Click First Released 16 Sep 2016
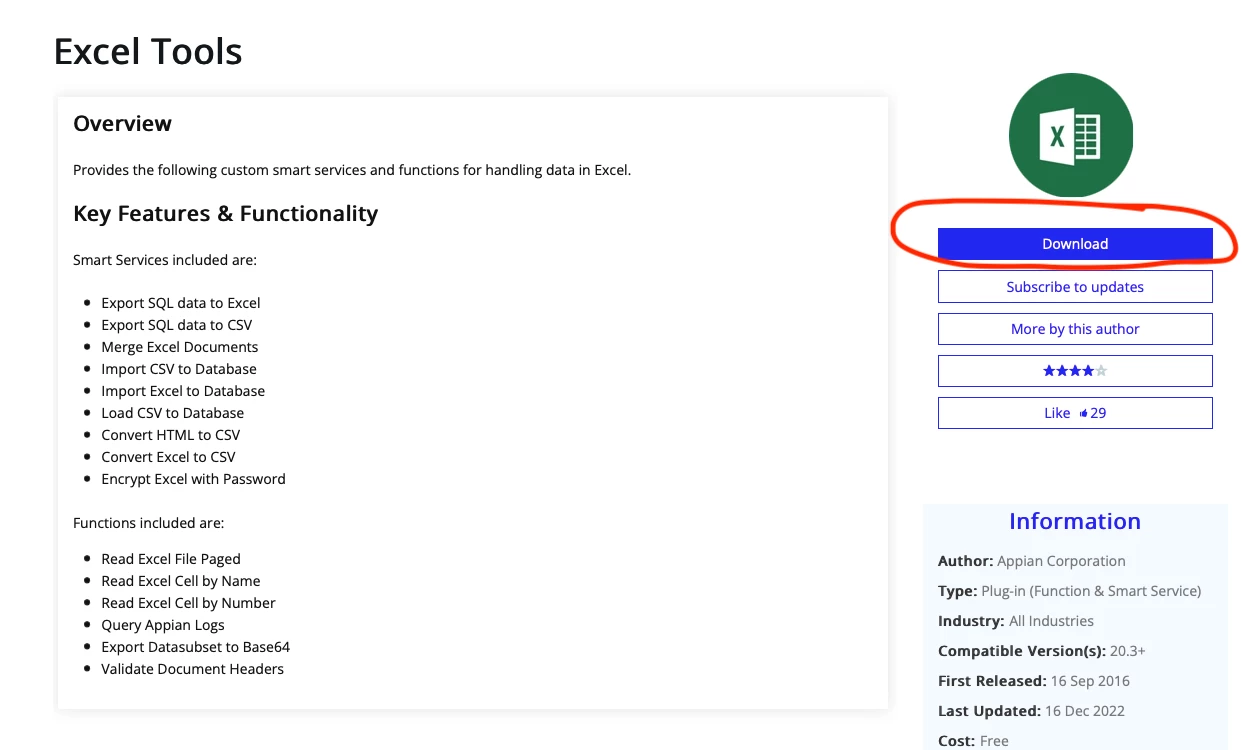Image resolution: width=1247 pixels, height=750 pixels. pos(1034,681)
